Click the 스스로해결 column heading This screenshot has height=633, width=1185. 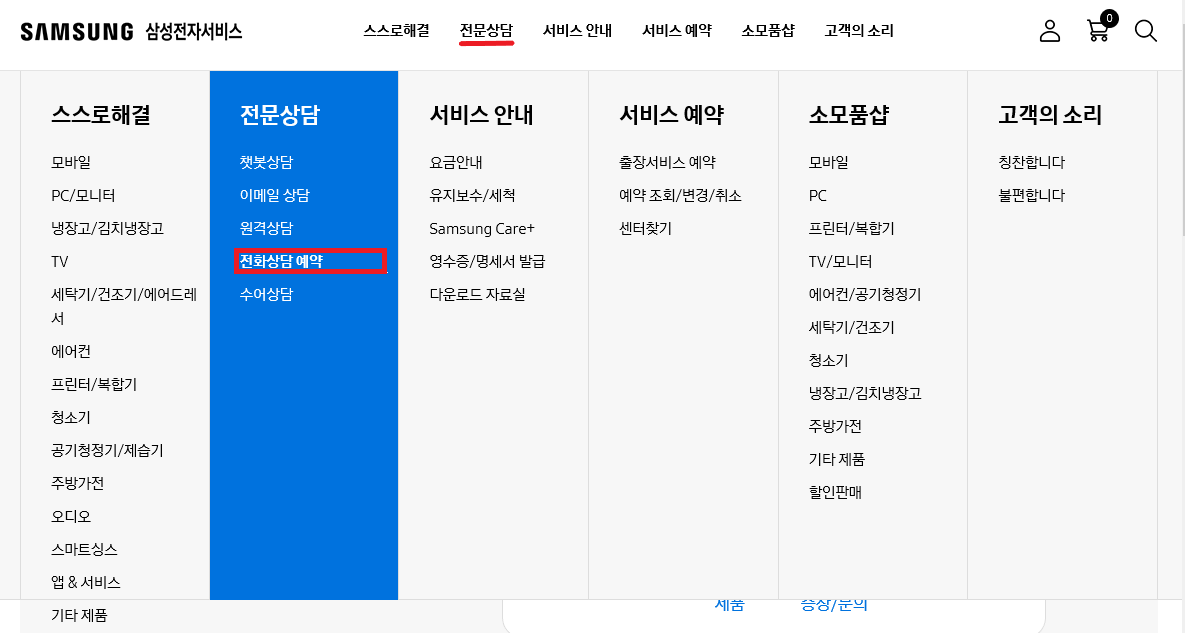(x=101, y=115)
